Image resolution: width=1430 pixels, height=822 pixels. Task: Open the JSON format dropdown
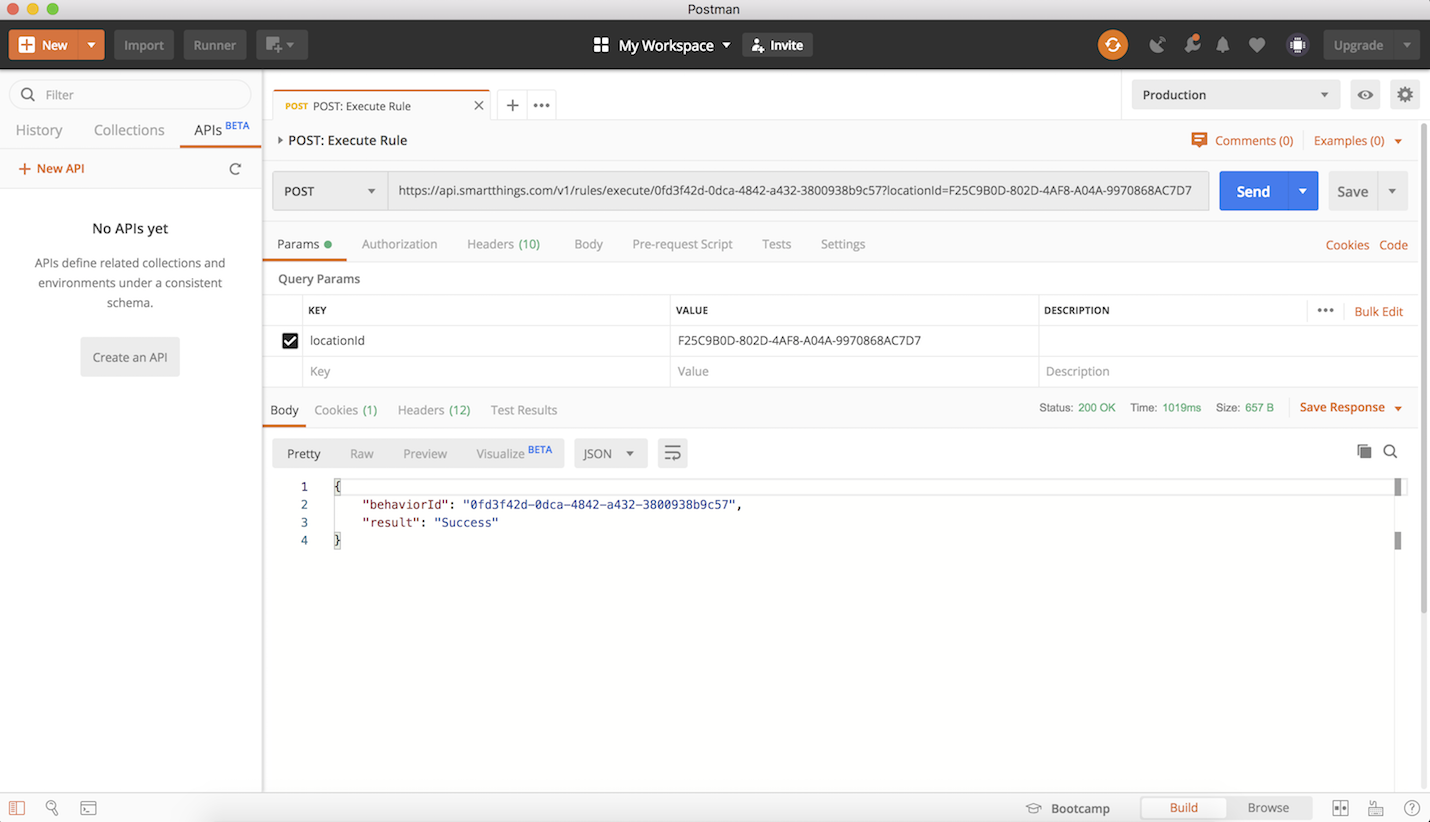(x=609, y=453)
